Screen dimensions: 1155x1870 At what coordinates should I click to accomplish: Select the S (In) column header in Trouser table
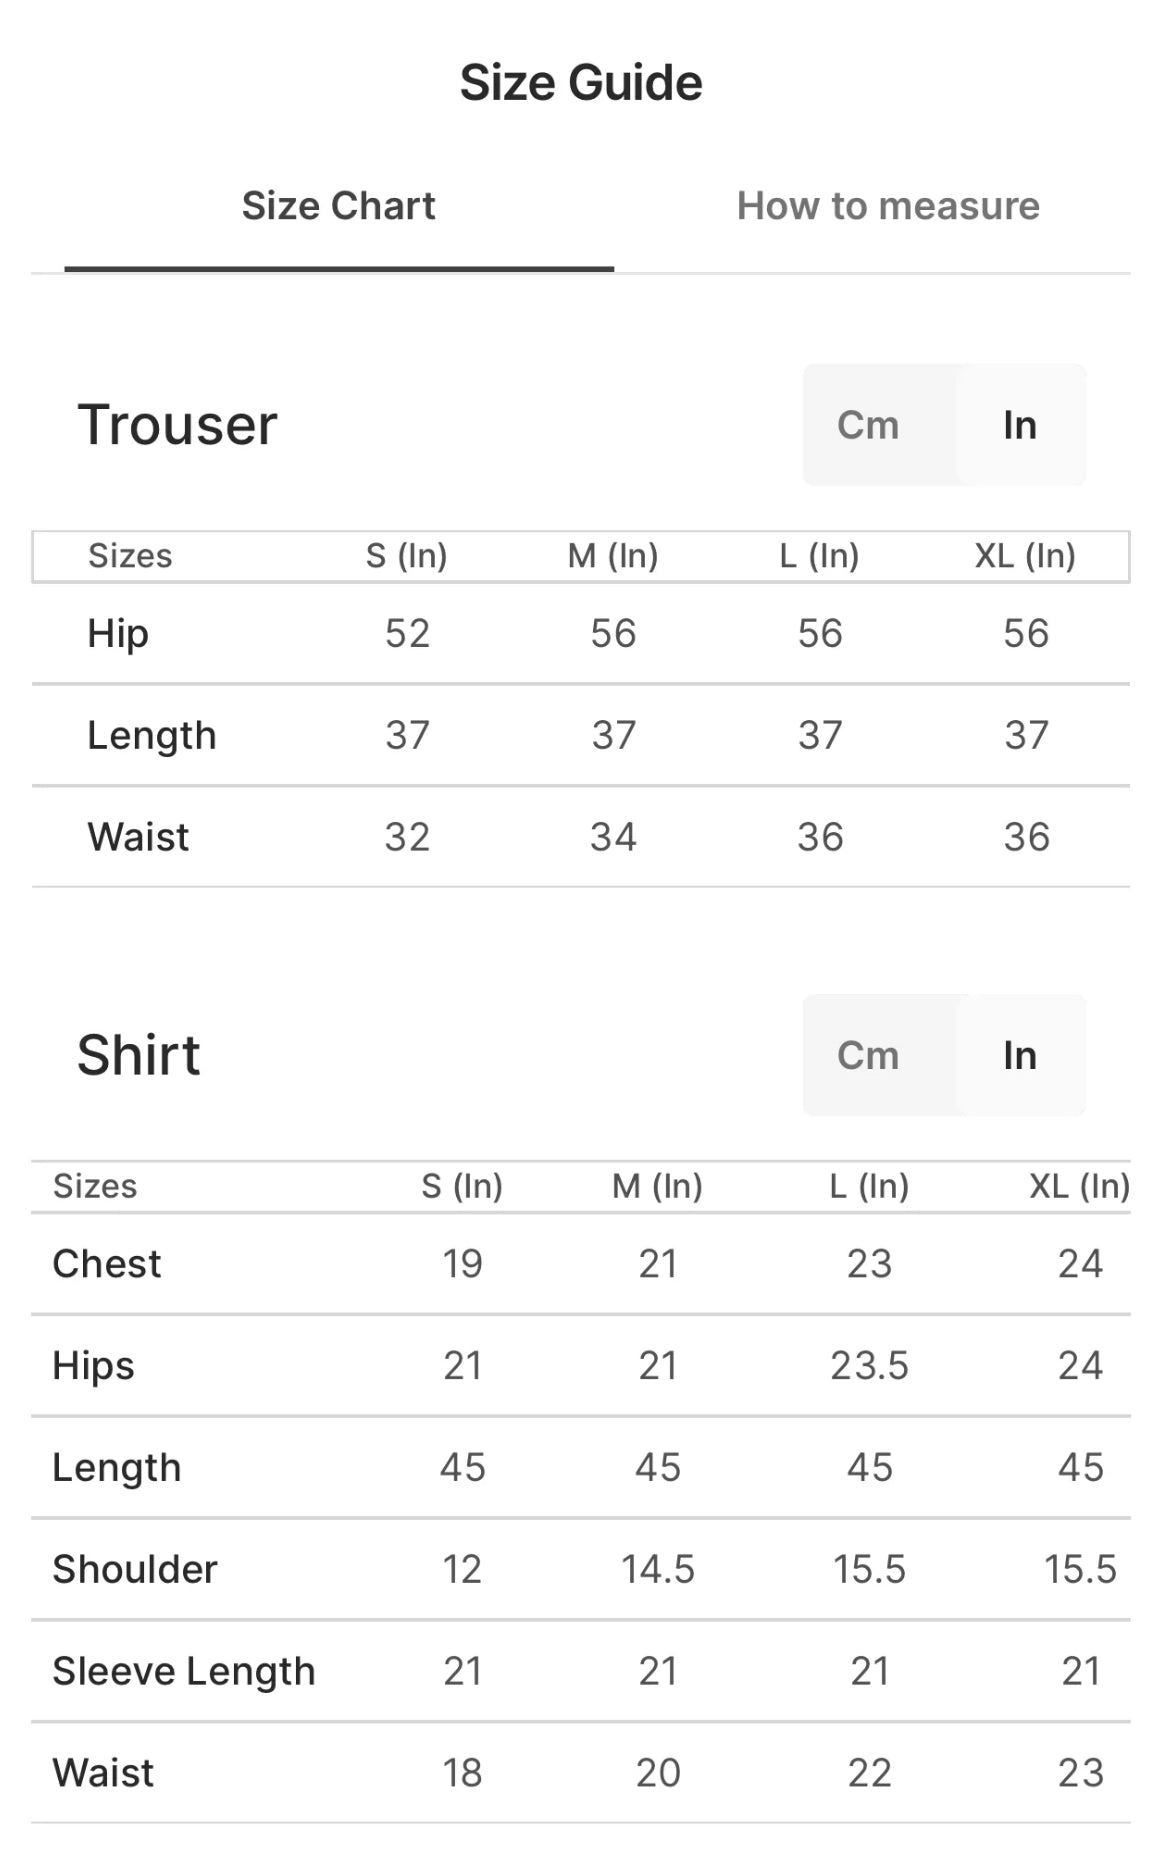[x=406, y=556]
